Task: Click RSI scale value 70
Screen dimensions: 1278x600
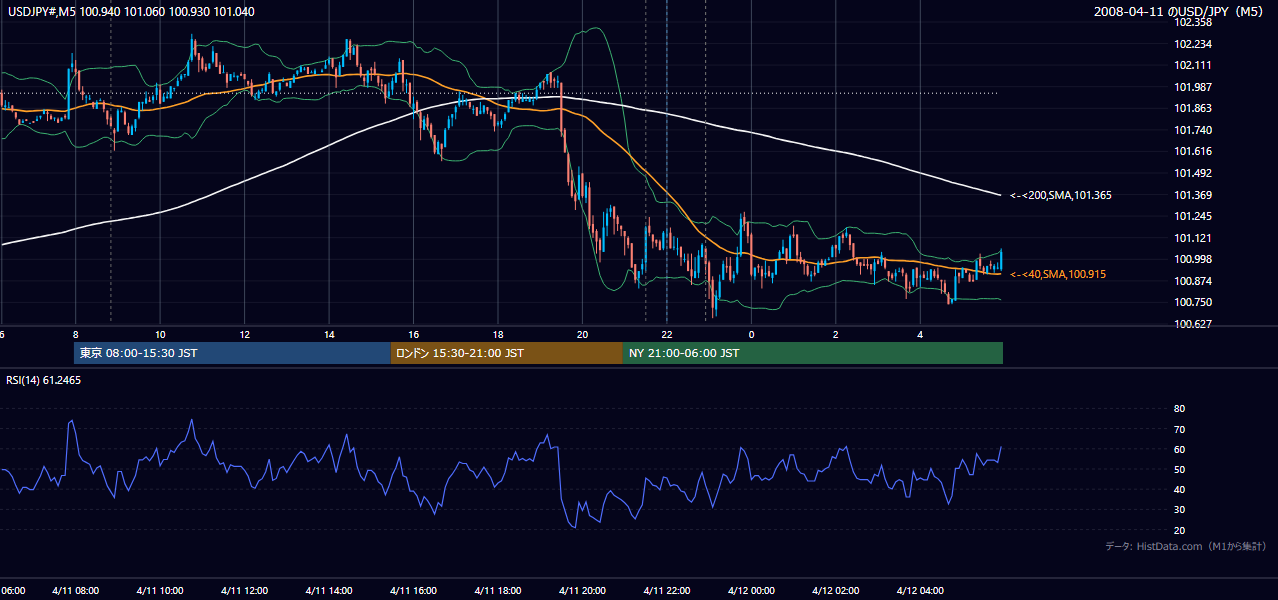Action: [1179, 429]
